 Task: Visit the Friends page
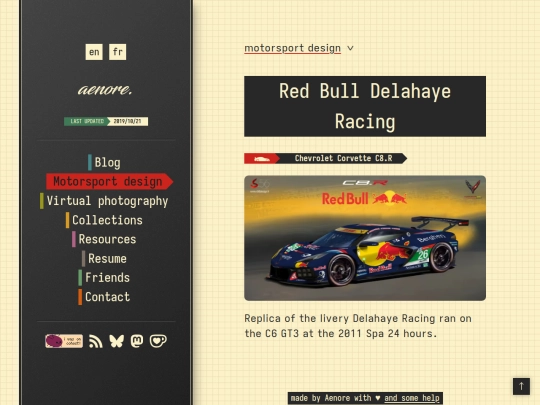pyautogui.click(x=104, y=278)
